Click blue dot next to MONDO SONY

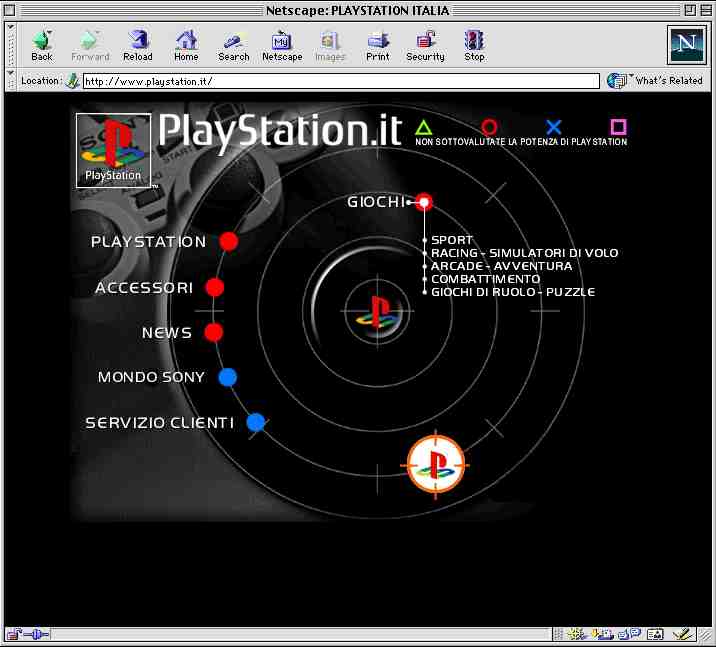[228, 377]
